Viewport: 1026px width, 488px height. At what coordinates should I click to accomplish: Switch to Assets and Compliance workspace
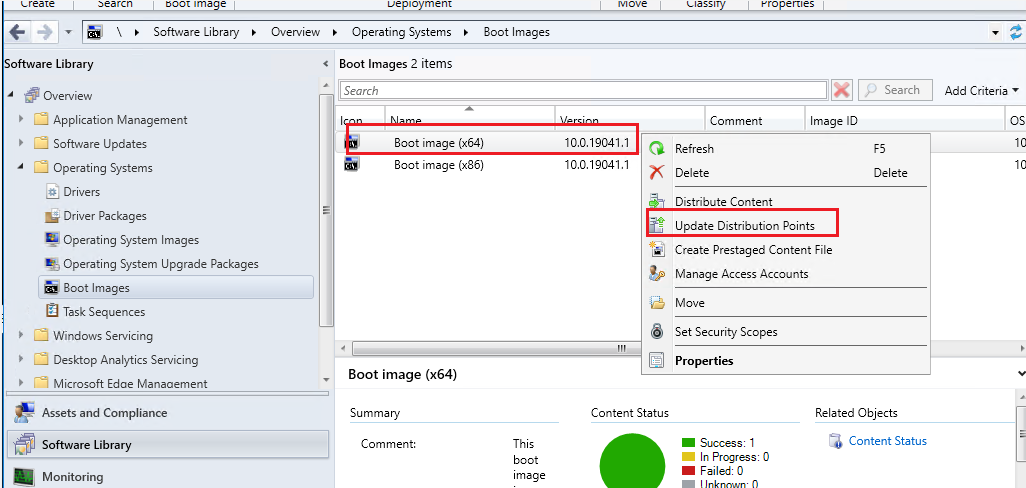168,413
